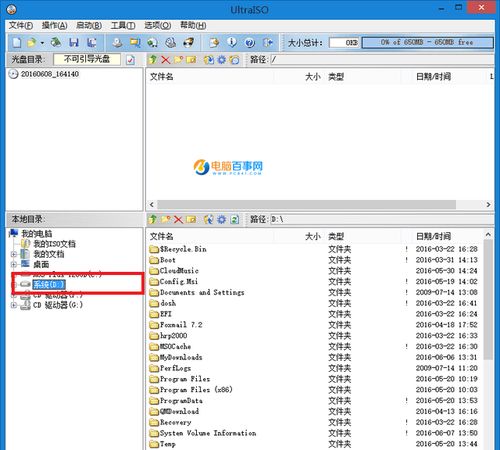Click red Delete X in local directory toolbar
Screen dimensions: 500x450
tap(178, 220)
